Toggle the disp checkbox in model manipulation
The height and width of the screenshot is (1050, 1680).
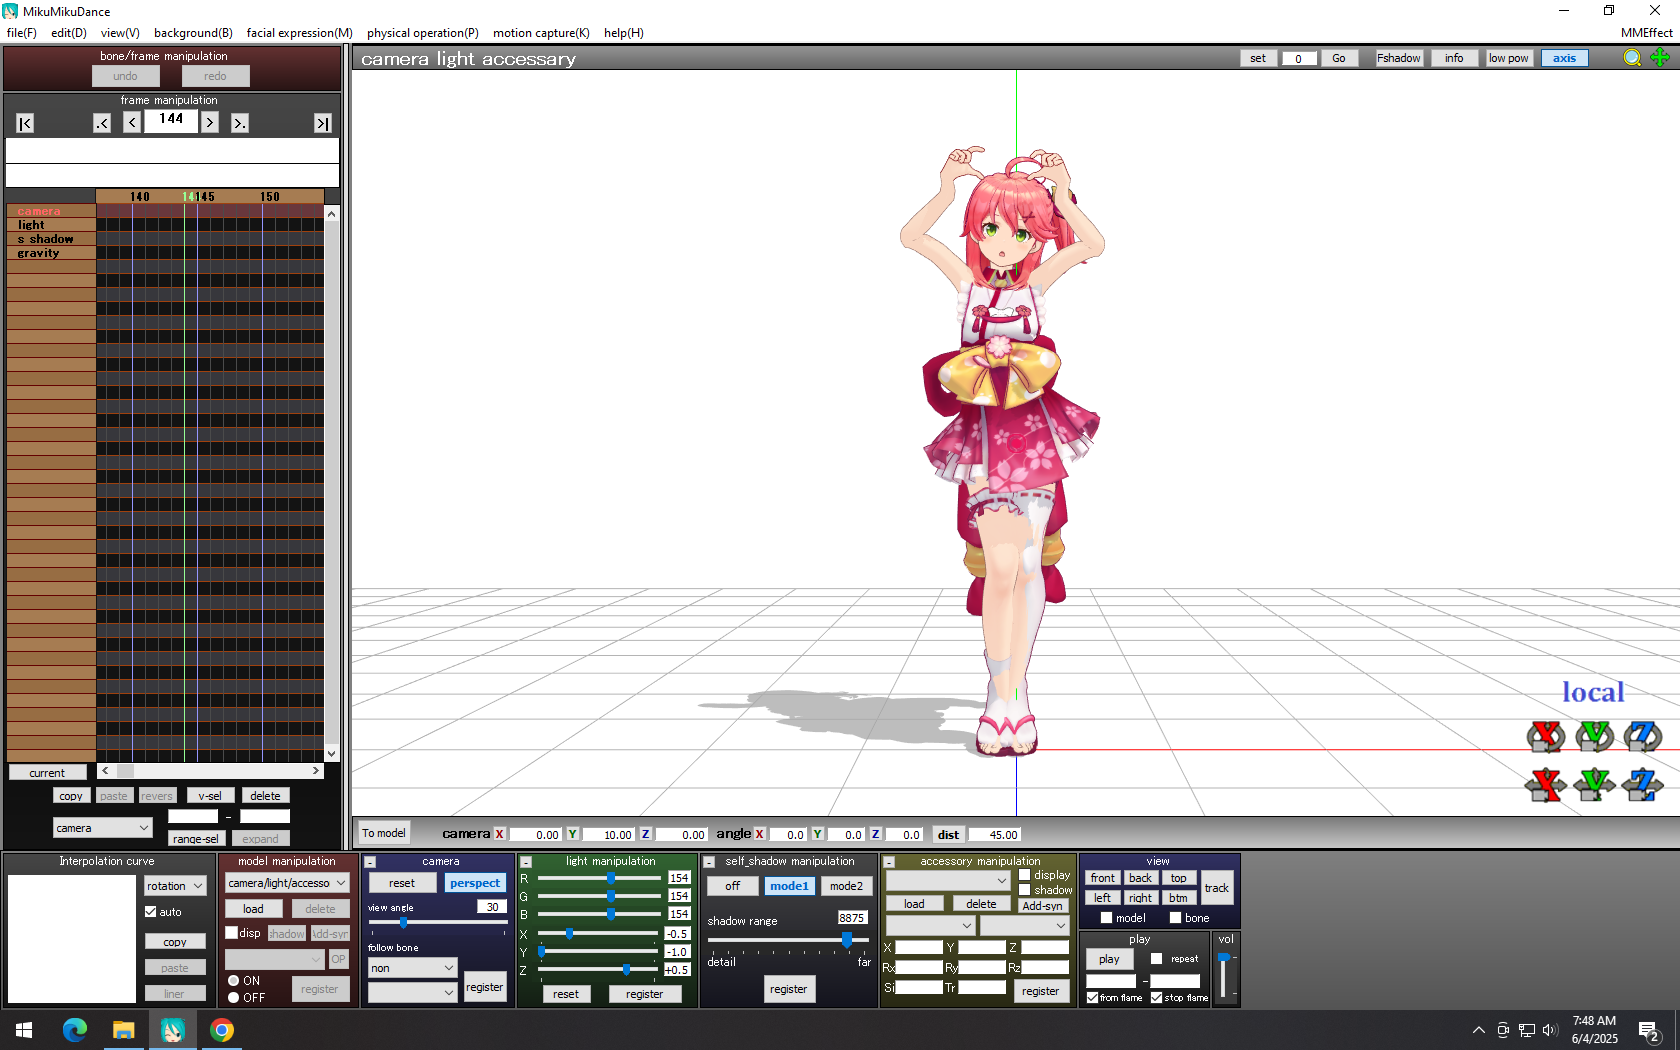coord(232,933)
